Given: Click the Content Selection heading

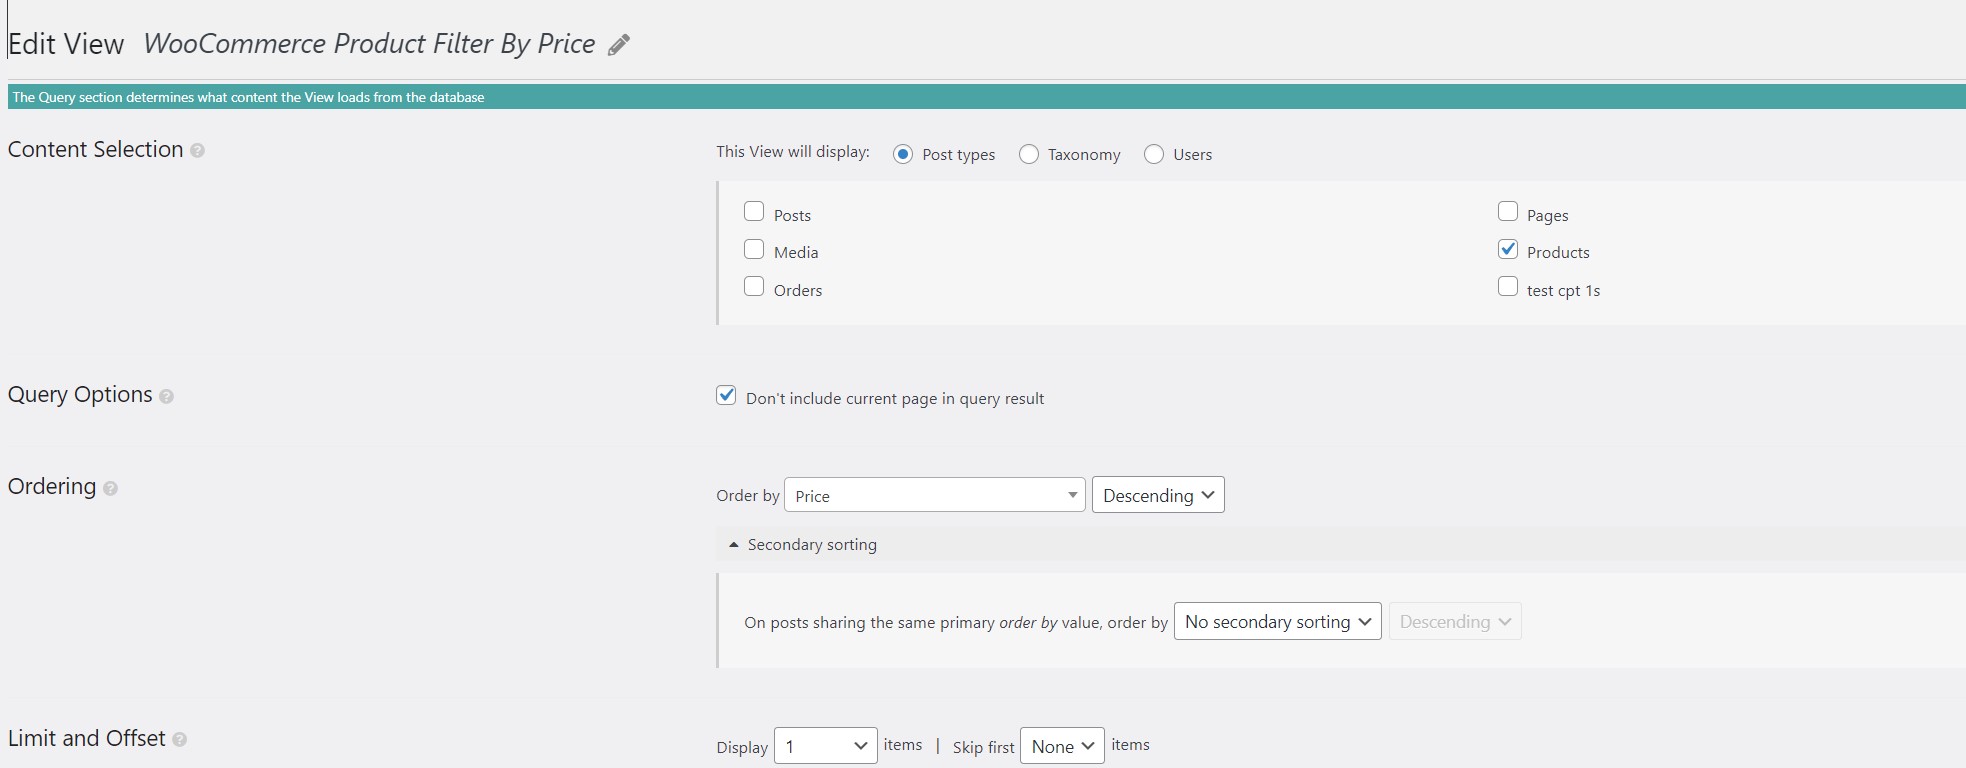Looking at the screenshot, I should [95, 149].
